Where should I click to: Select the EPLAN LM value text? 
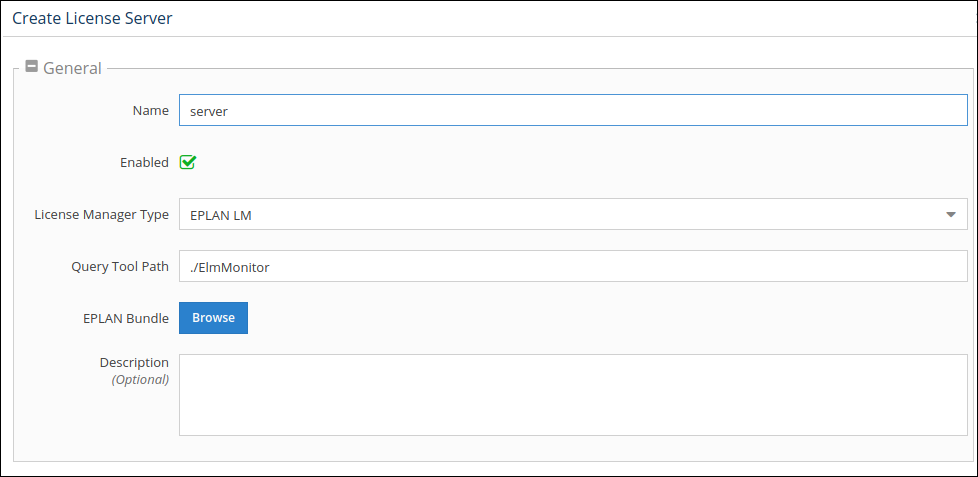click(213, 214)
